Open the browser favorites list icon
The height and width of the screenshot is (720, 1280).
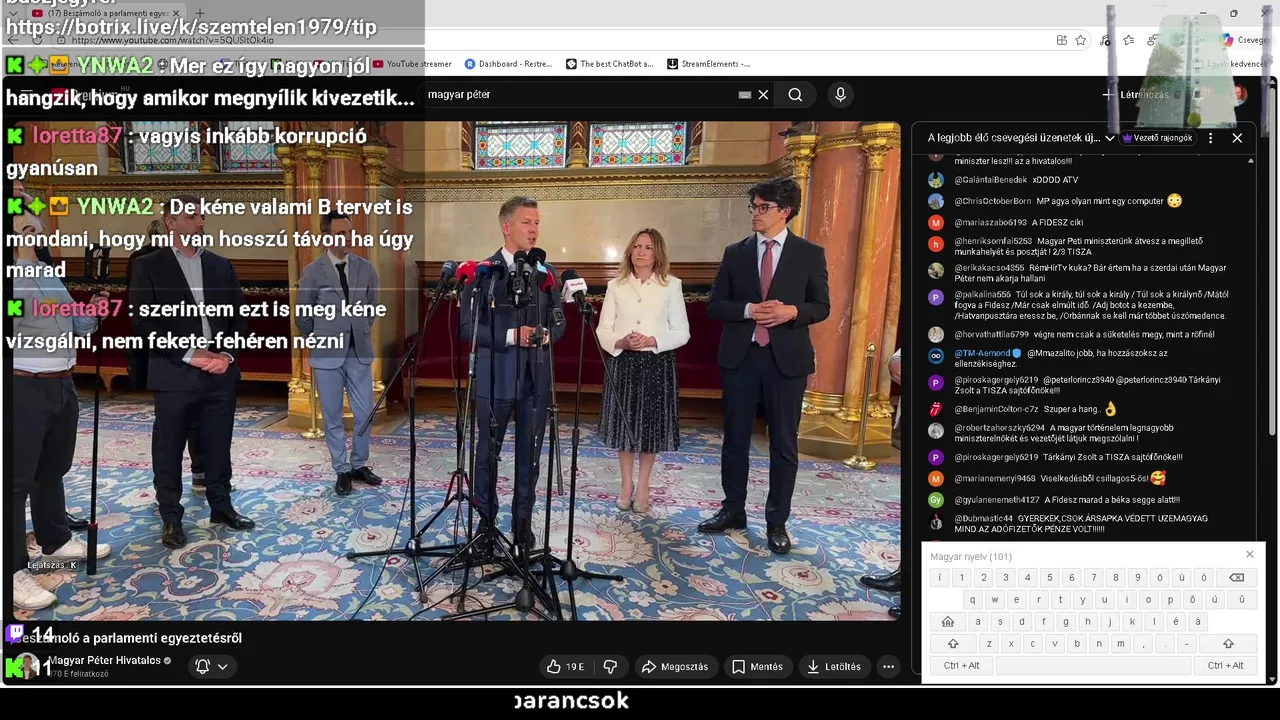point(1128,40)
